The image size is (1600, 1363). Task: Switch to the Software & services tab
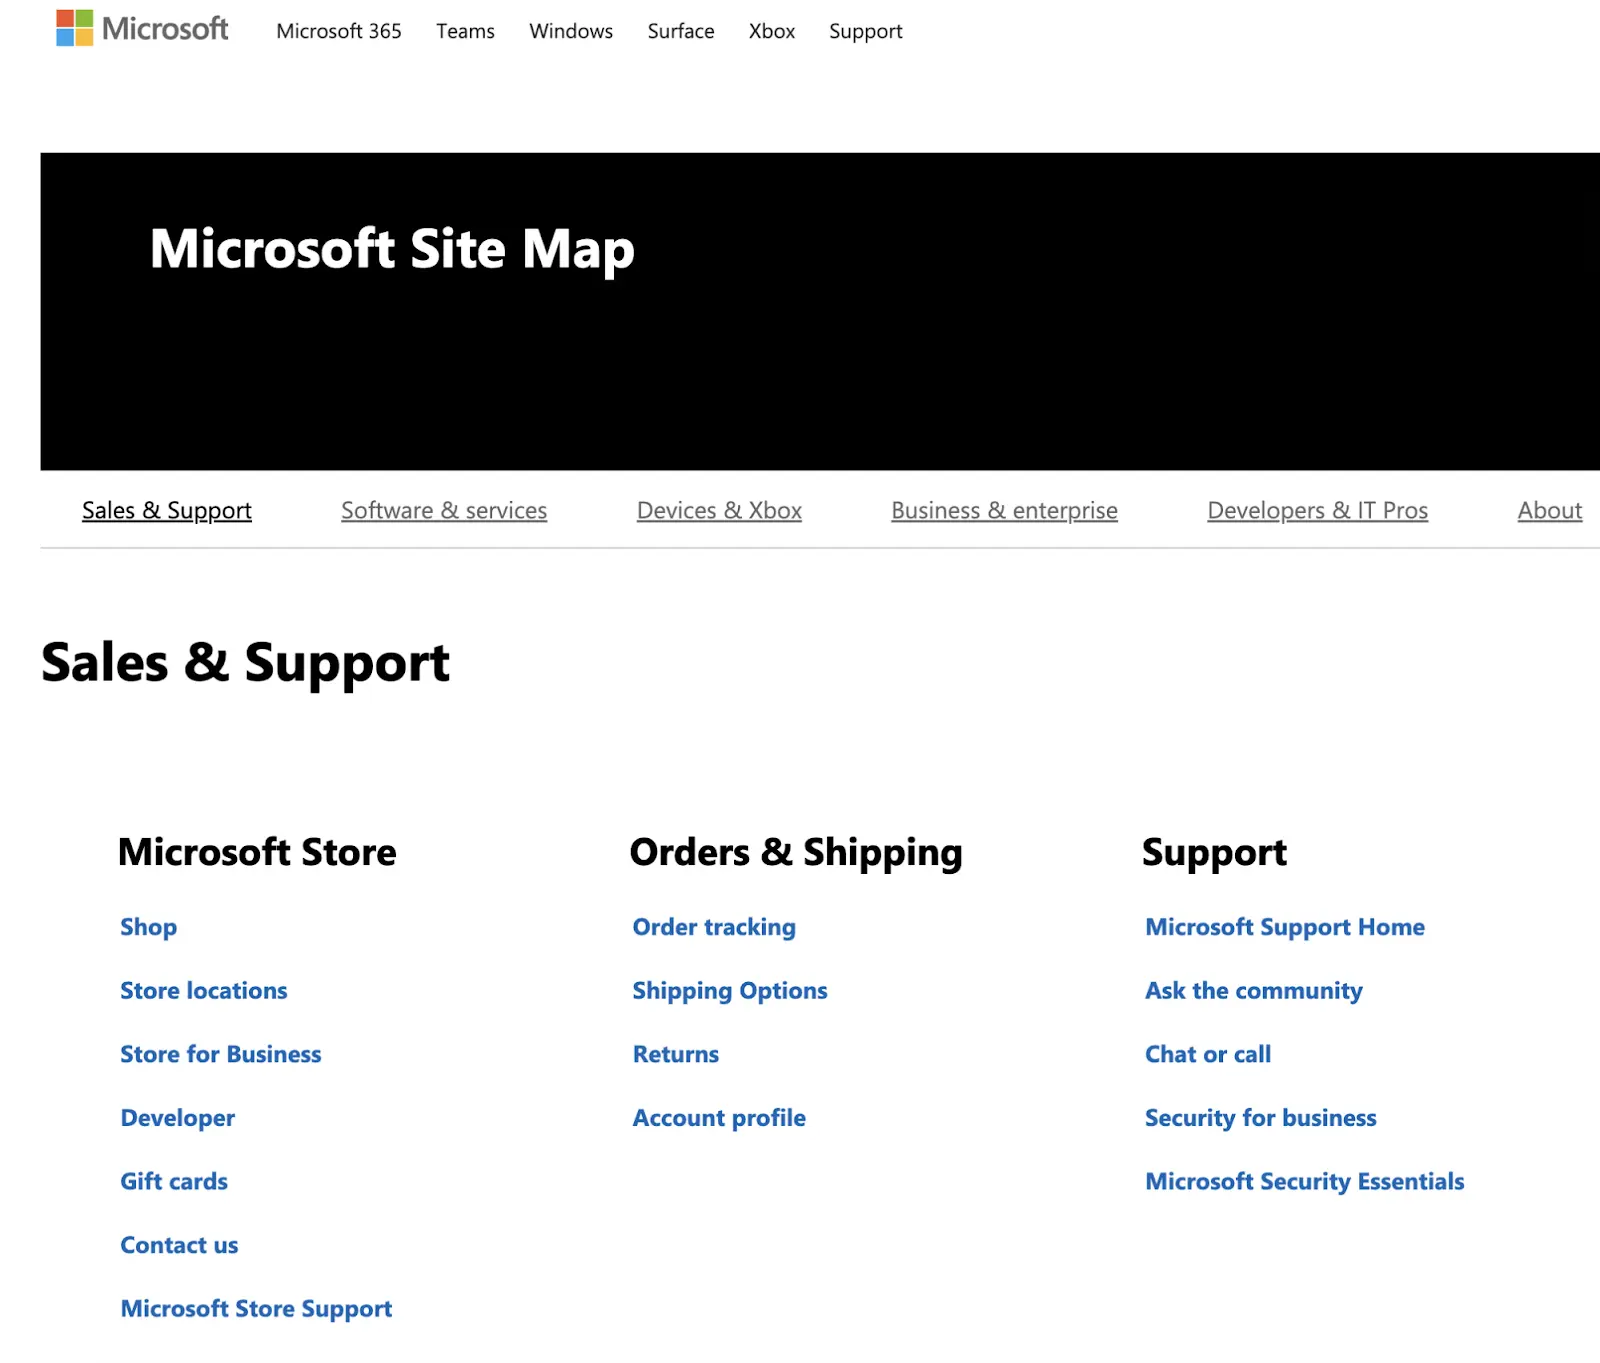(443, 510)
